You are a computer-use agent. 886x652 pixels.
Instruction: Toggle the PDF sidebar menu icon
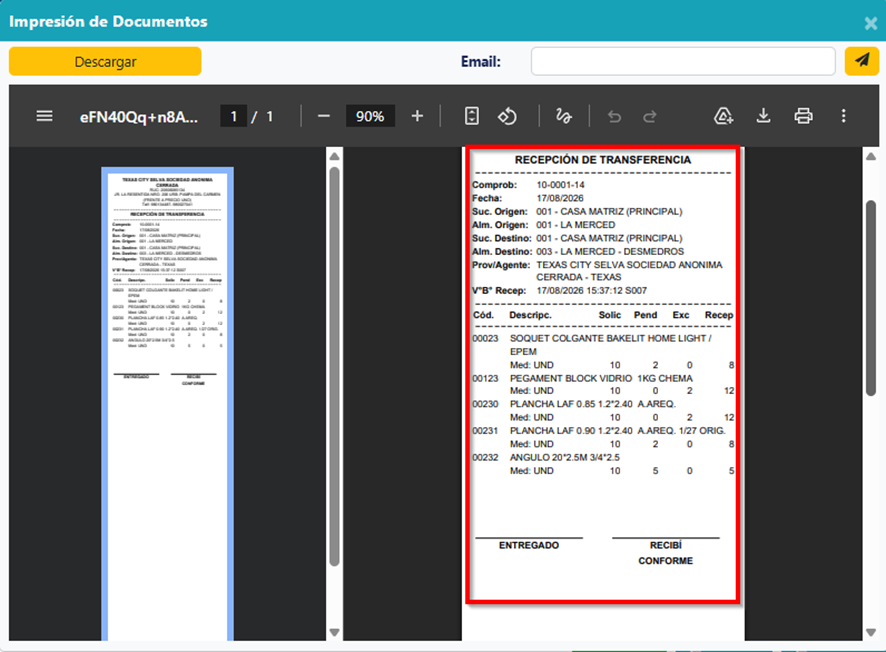[x=45, y=116]
